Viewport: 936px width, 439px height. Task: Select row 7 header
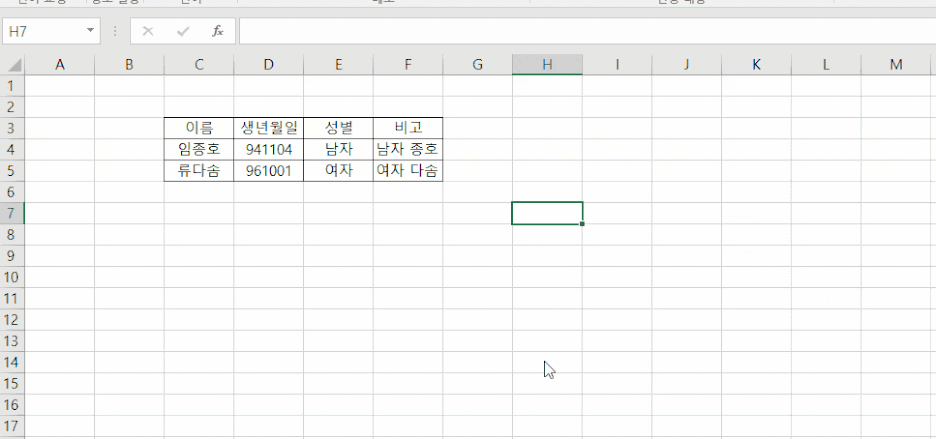[12, 213]
